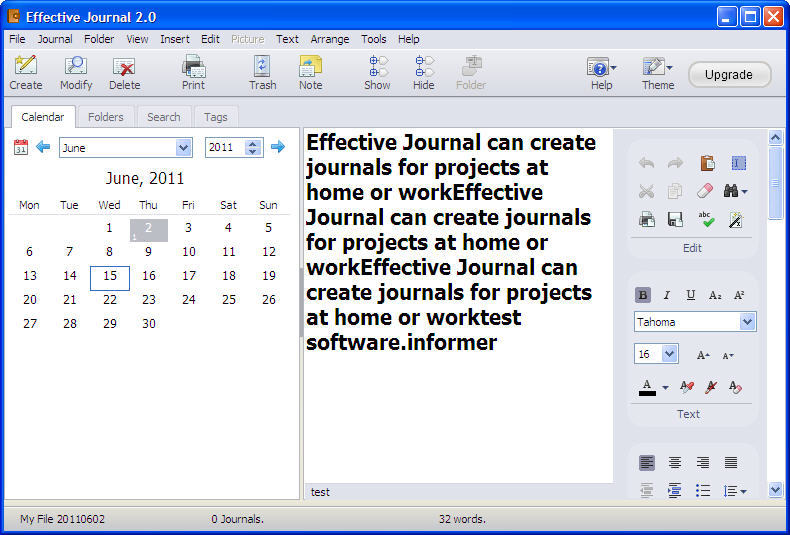The height and width of the screenshot is (535, 790).
Task: Click the bullet list icon
Action: pos(703,490)
